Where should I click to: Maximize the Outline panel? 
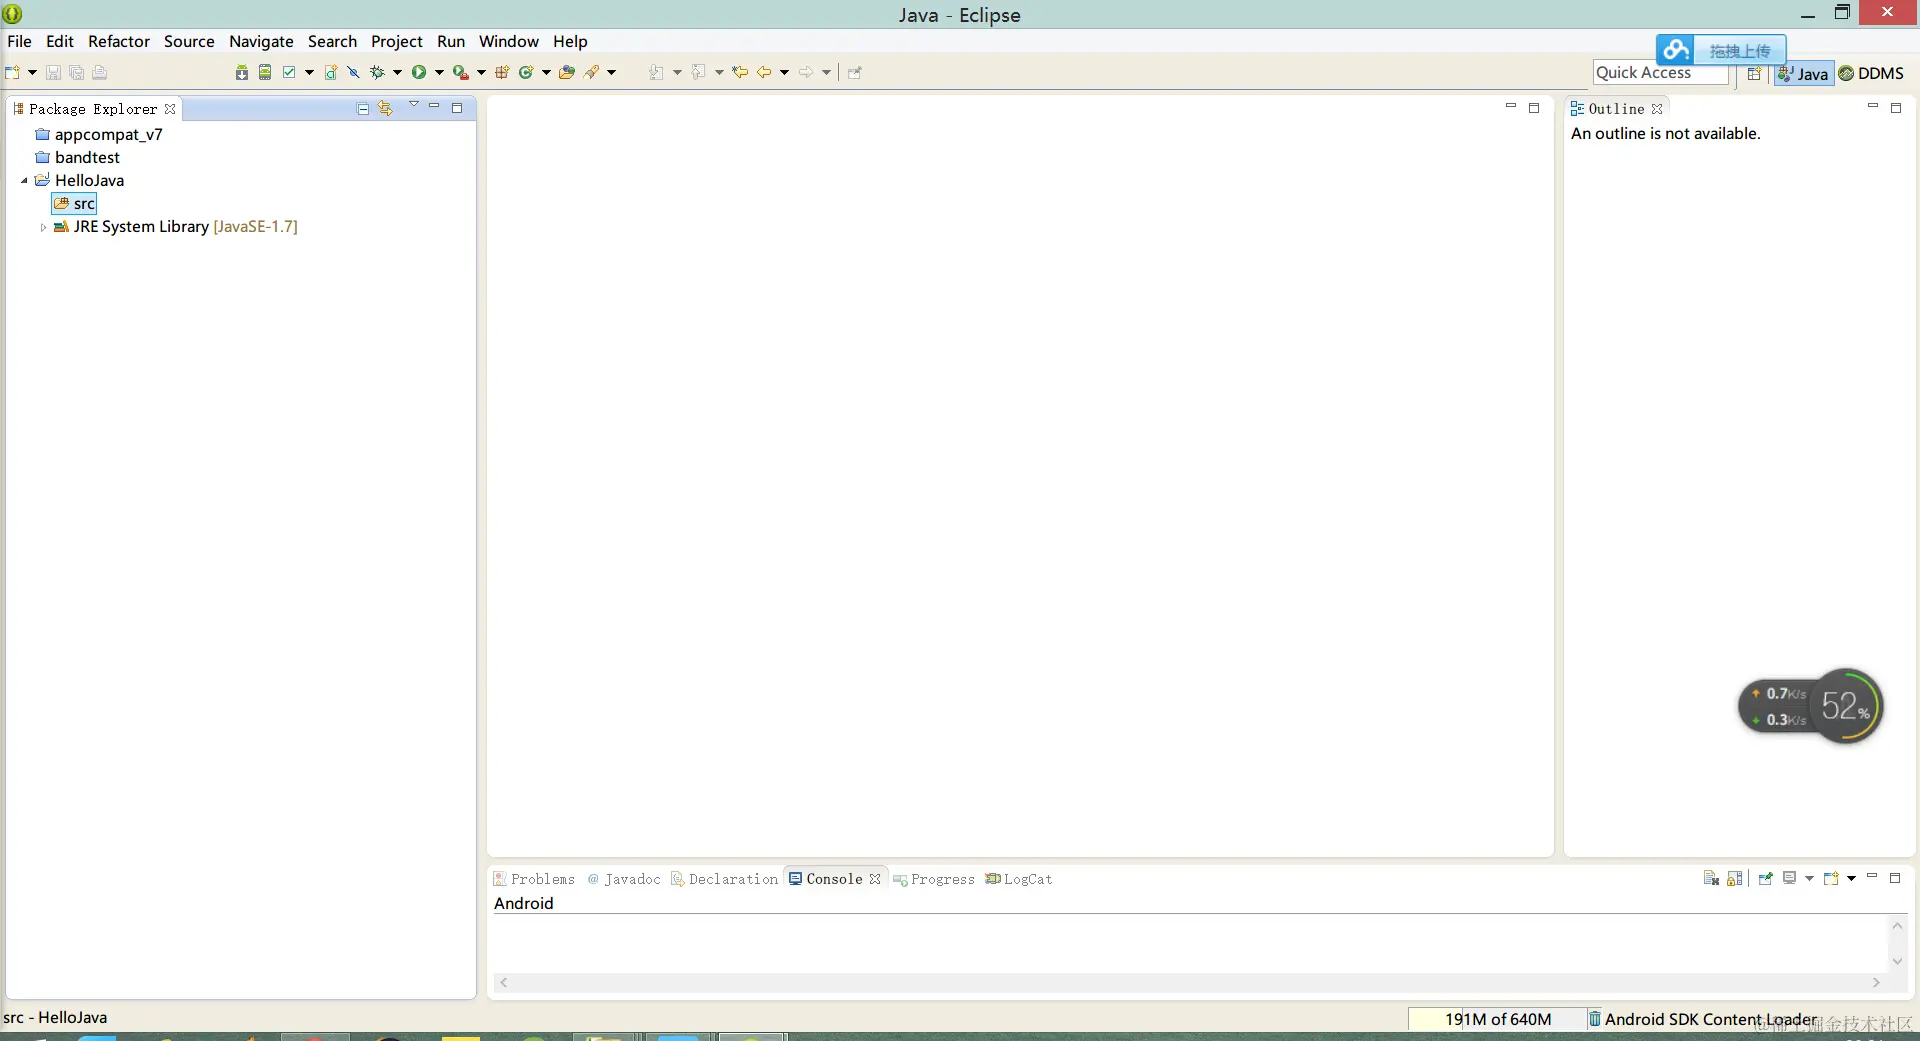[1896, 108]
